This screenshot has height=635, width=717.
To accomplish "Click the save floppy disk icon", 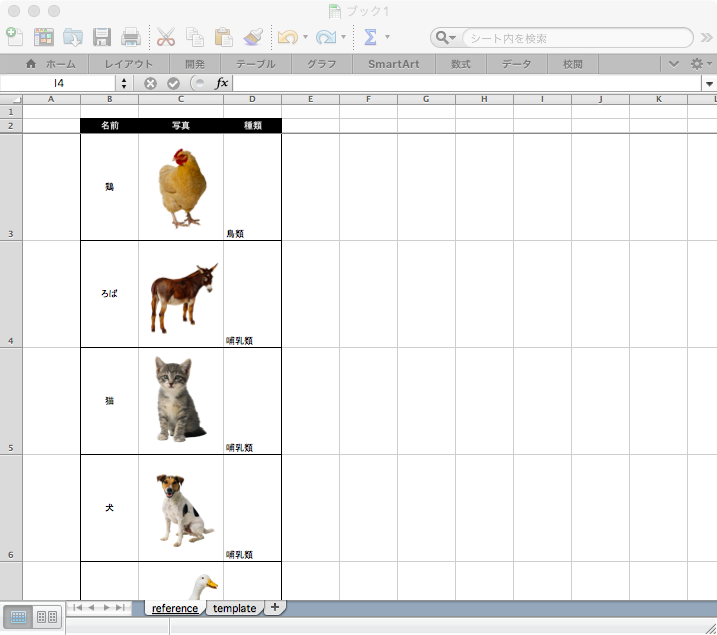I will [102, 37].
